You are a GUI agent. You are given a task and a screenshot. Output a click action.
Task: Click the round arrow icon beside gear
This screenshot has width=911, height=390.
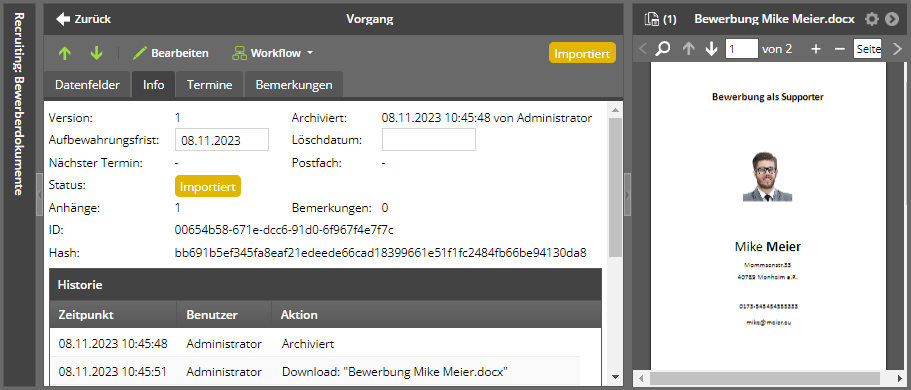pos(892,19)
